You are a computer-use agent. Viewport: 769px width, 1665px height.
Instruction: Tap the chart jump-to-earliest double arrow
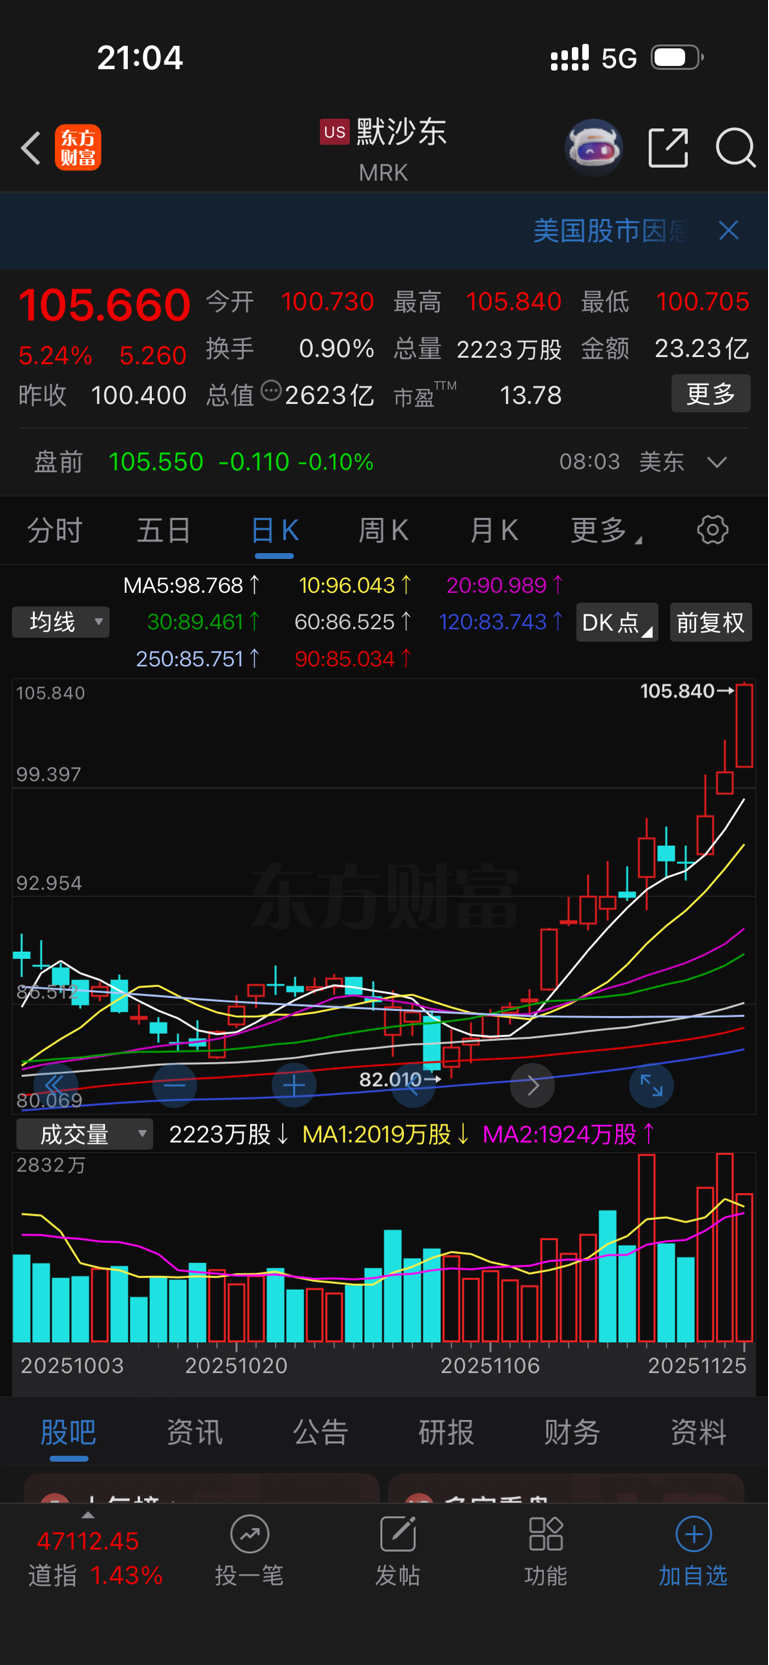tap(55, 1085)
